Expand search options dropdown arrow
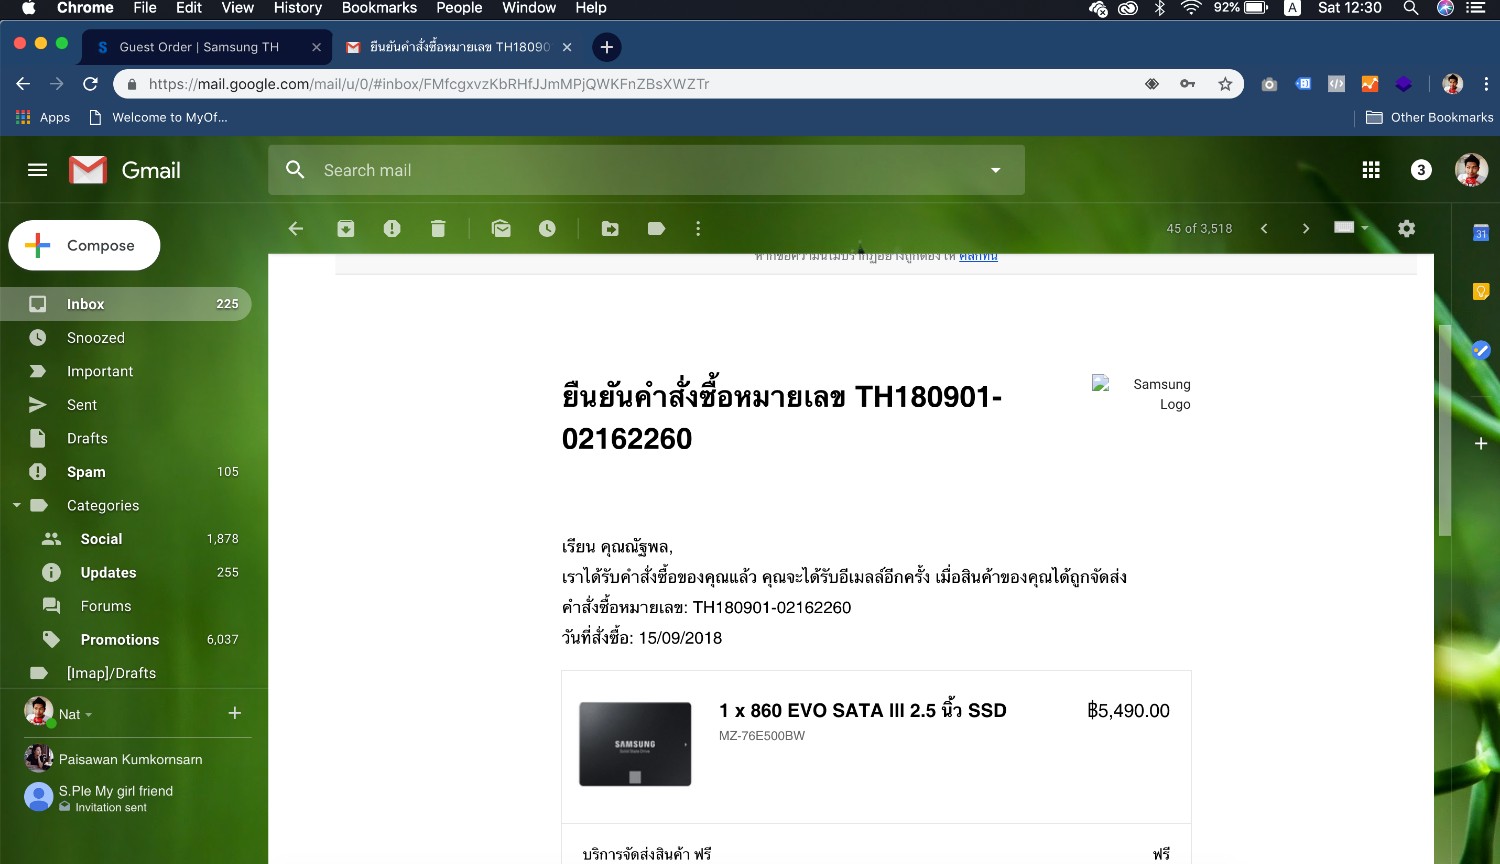 [x=996, y=170]
